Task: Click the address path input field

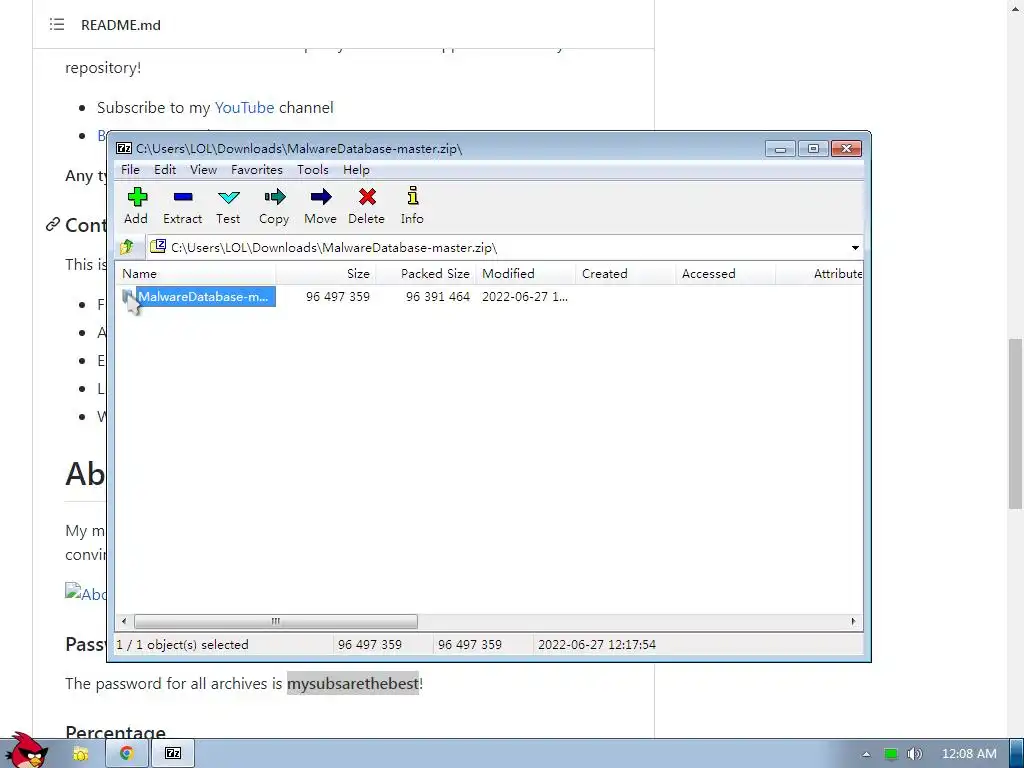Action: coord(496,248)
